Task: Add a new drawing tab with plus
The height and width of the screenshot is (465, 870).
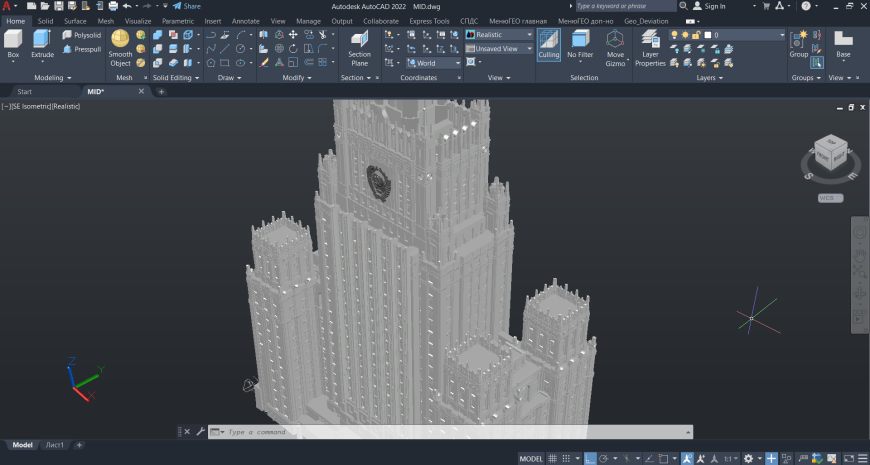Action: [x=161, y=92]
